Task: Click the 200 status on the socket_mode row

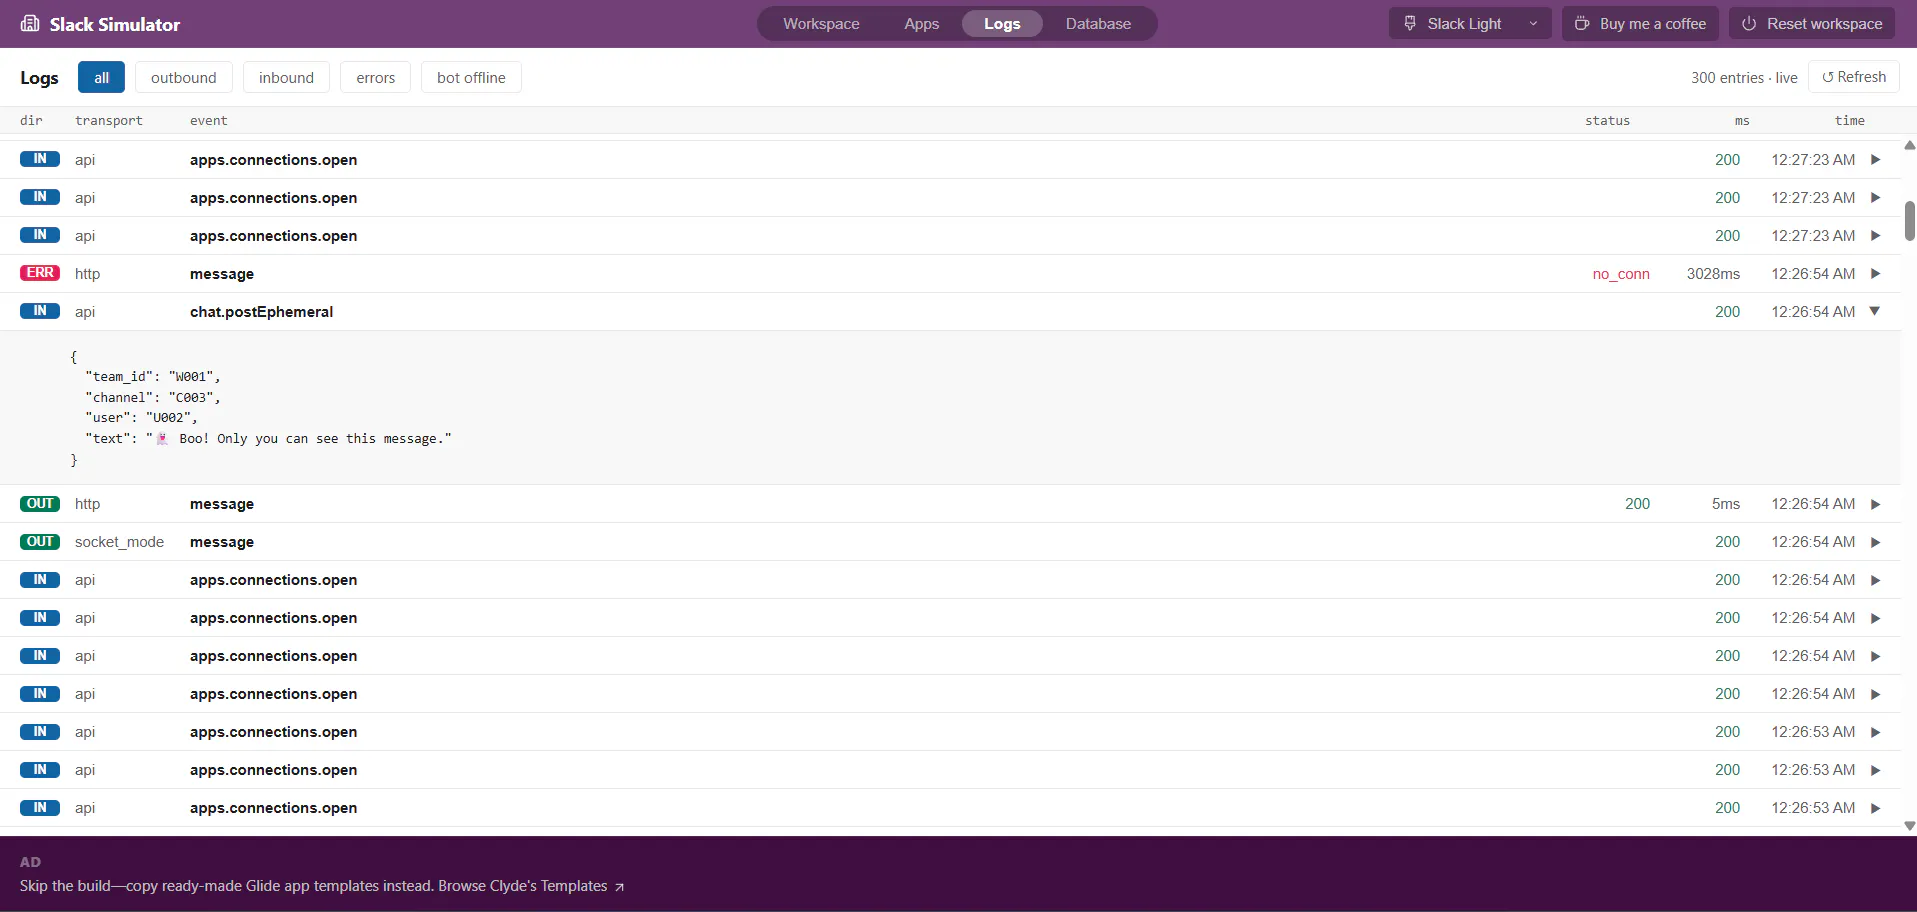Action: (1727, 542)
